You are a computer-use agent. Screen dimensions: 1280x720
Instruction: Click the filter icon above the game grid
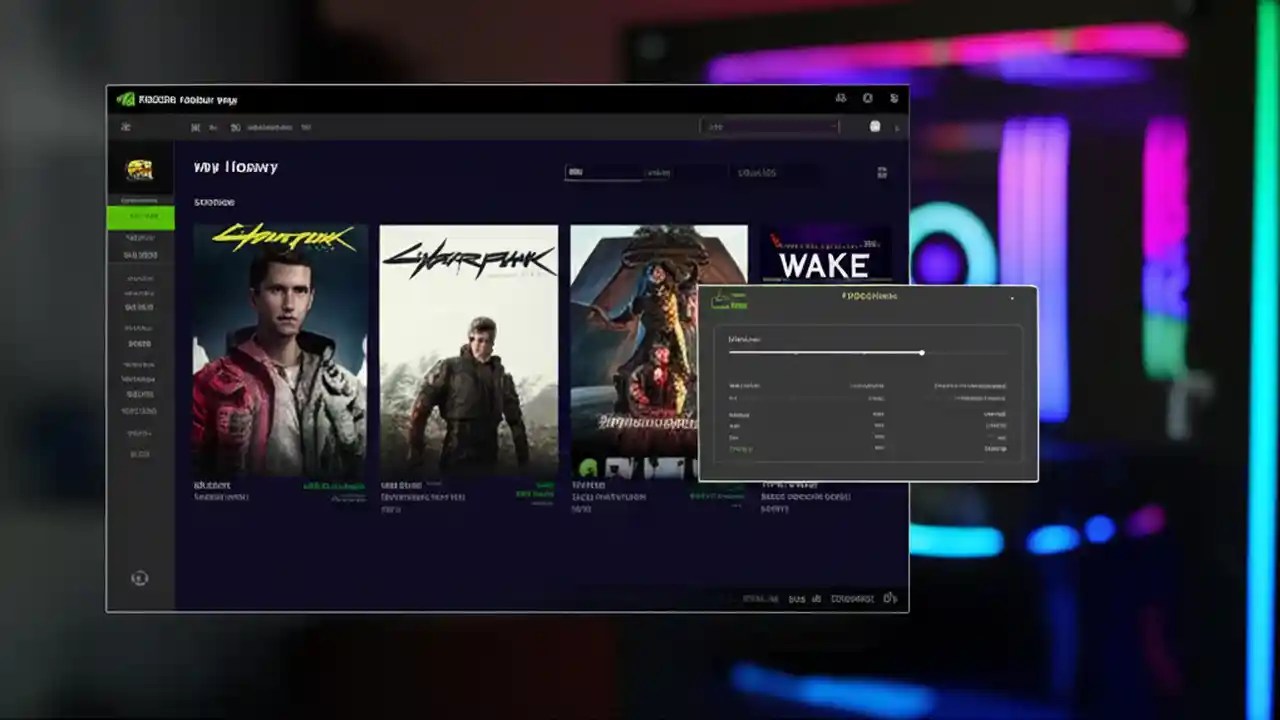pyautogui.click(x=883, y=172)
